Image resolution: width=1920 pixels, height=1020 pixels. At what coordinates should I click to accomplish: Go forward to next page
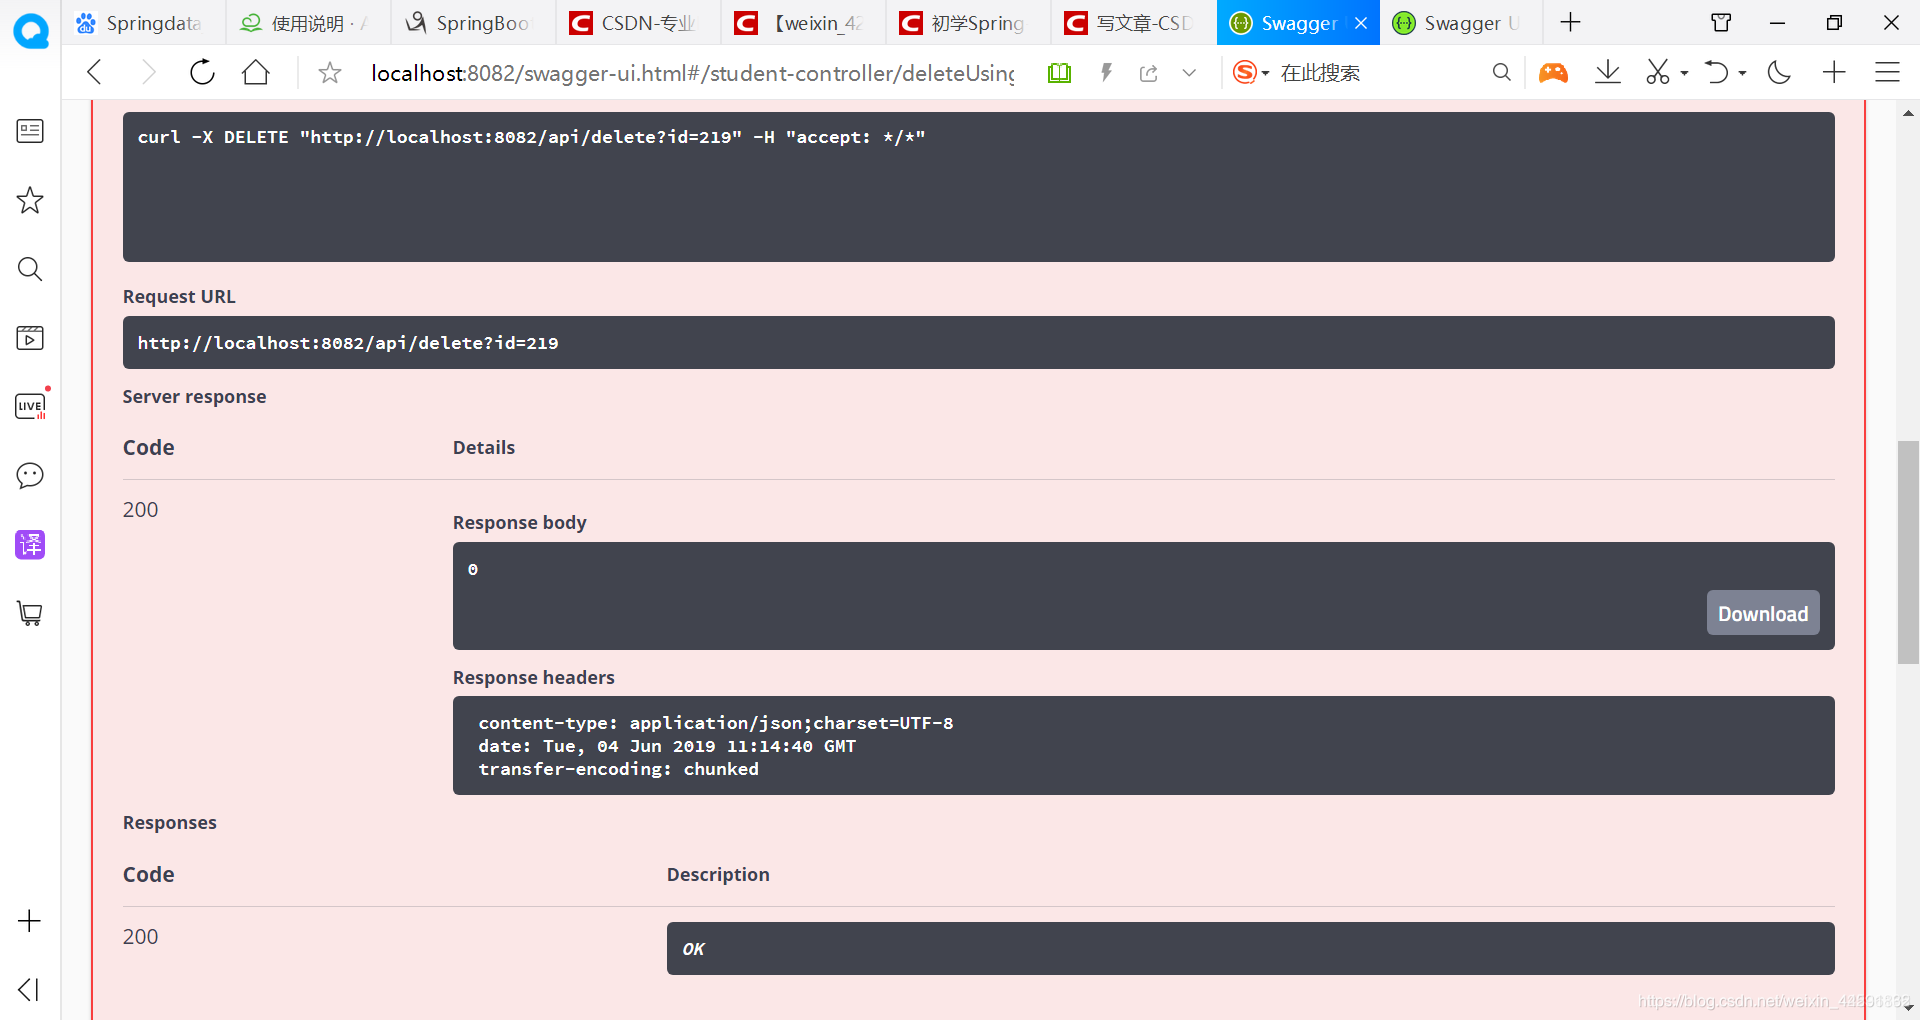(148, 72)
